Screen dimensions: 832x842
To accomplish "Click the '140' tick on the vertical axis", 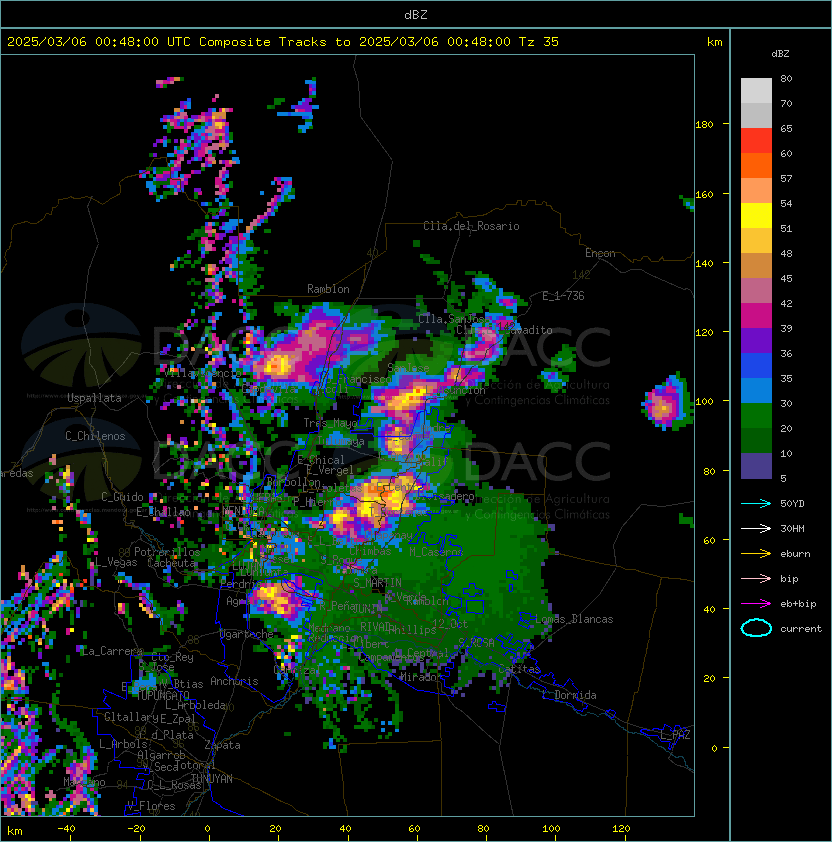I will [704, 263].
